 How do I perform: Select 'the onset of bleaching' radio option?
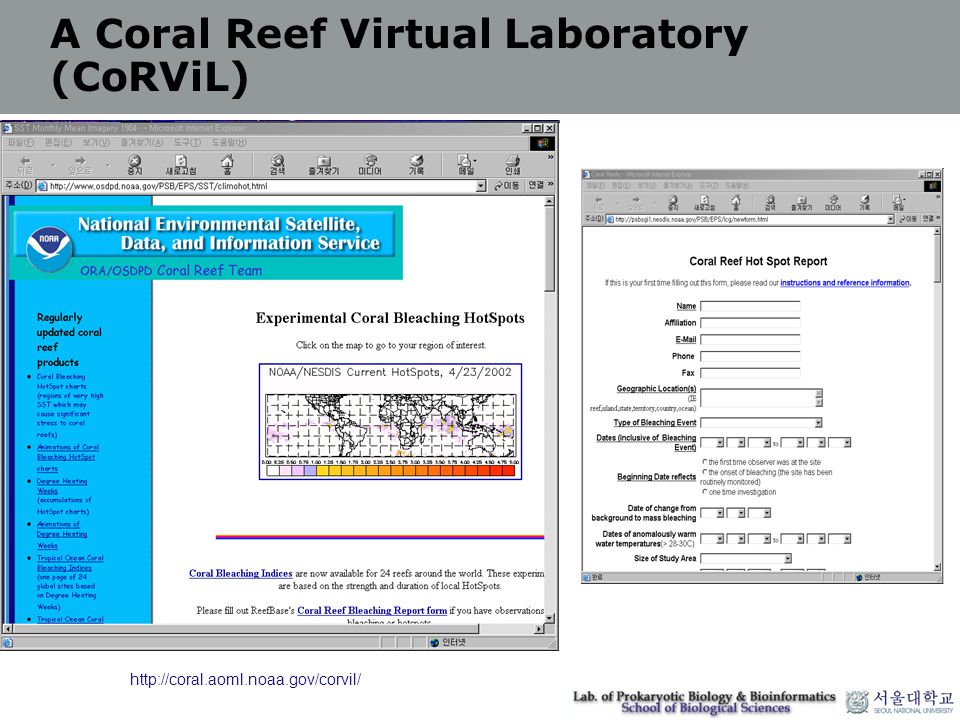pyautogui.click(x=705, y=472)
